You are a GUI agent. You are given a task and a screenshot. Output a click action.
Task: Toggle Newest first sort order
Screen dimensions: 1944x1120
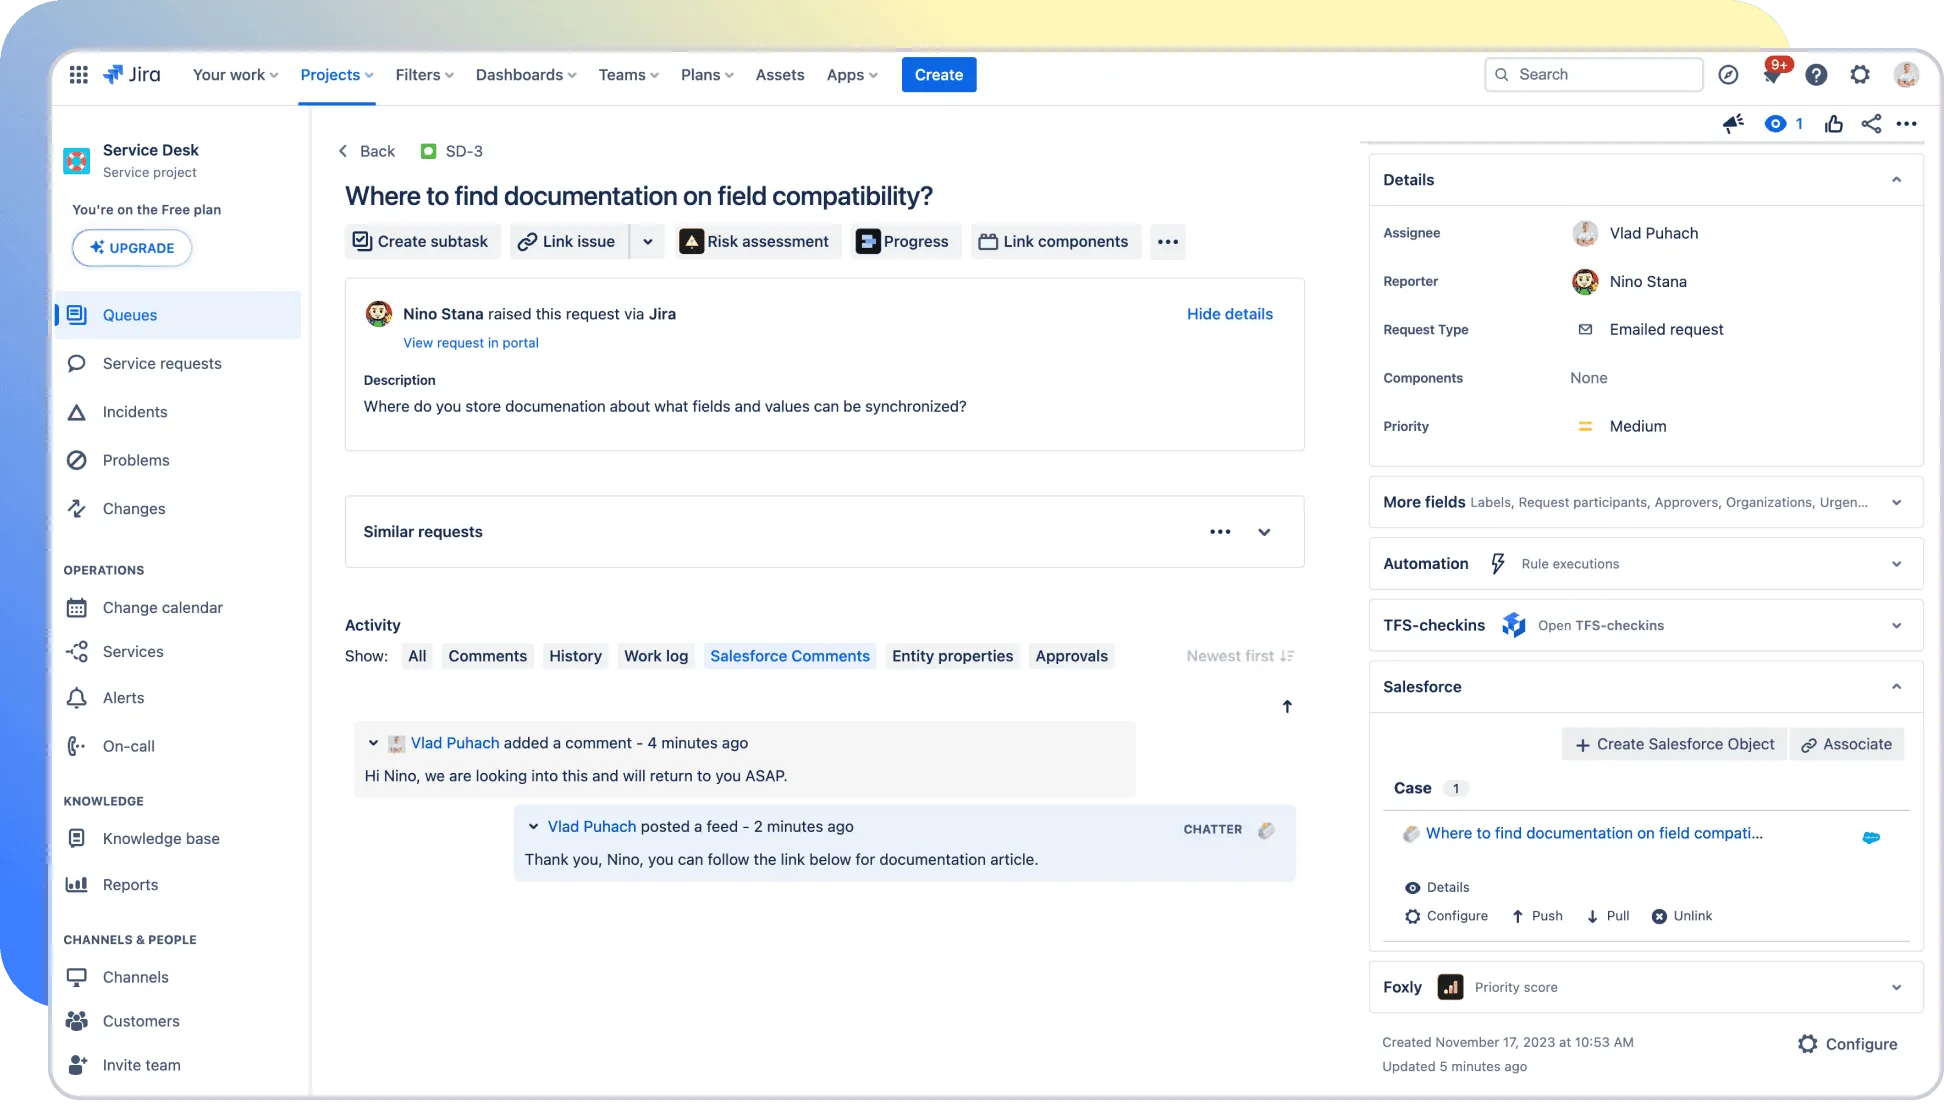coord(1240,656)
